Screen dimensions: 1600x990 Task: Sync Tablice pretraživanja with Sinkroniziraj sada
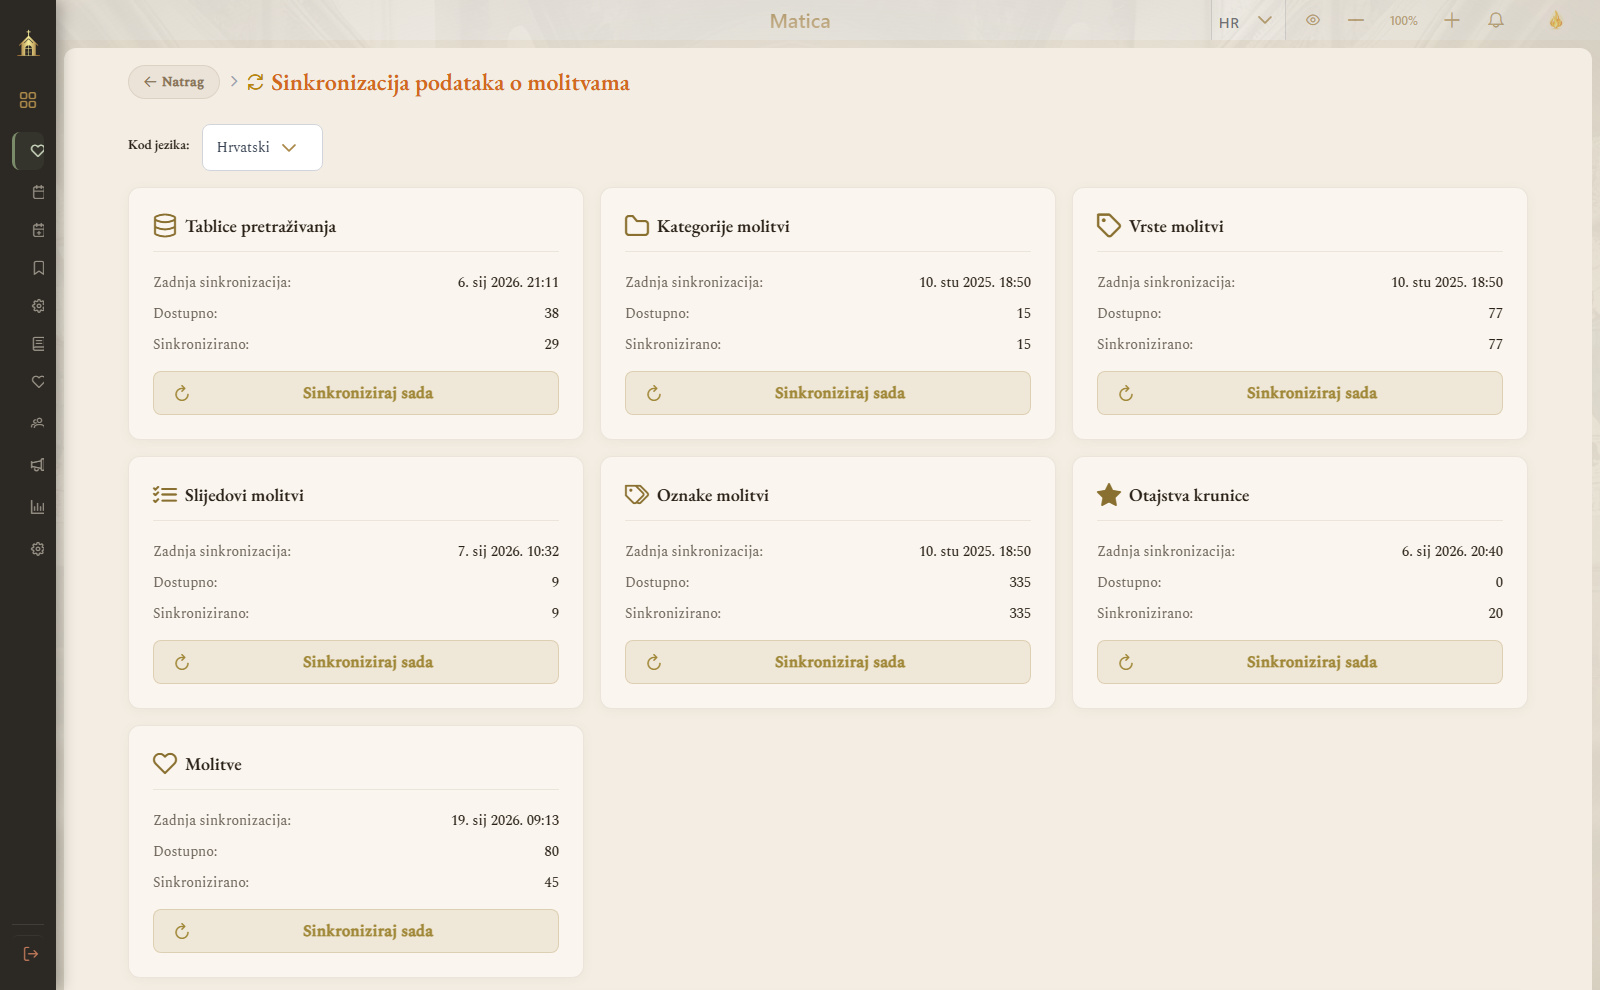point(356,393)
